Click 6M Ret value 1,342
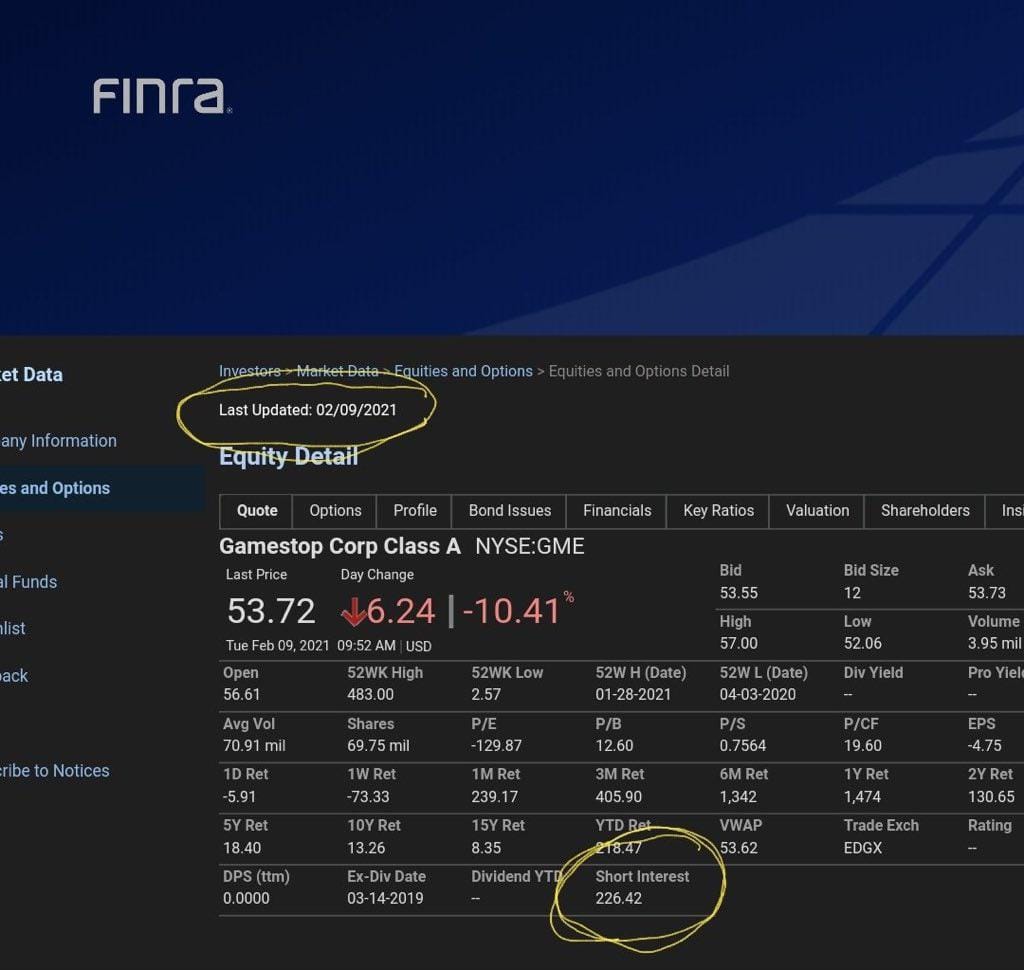Screen dimensions: 1024x970 coord(738,797)
